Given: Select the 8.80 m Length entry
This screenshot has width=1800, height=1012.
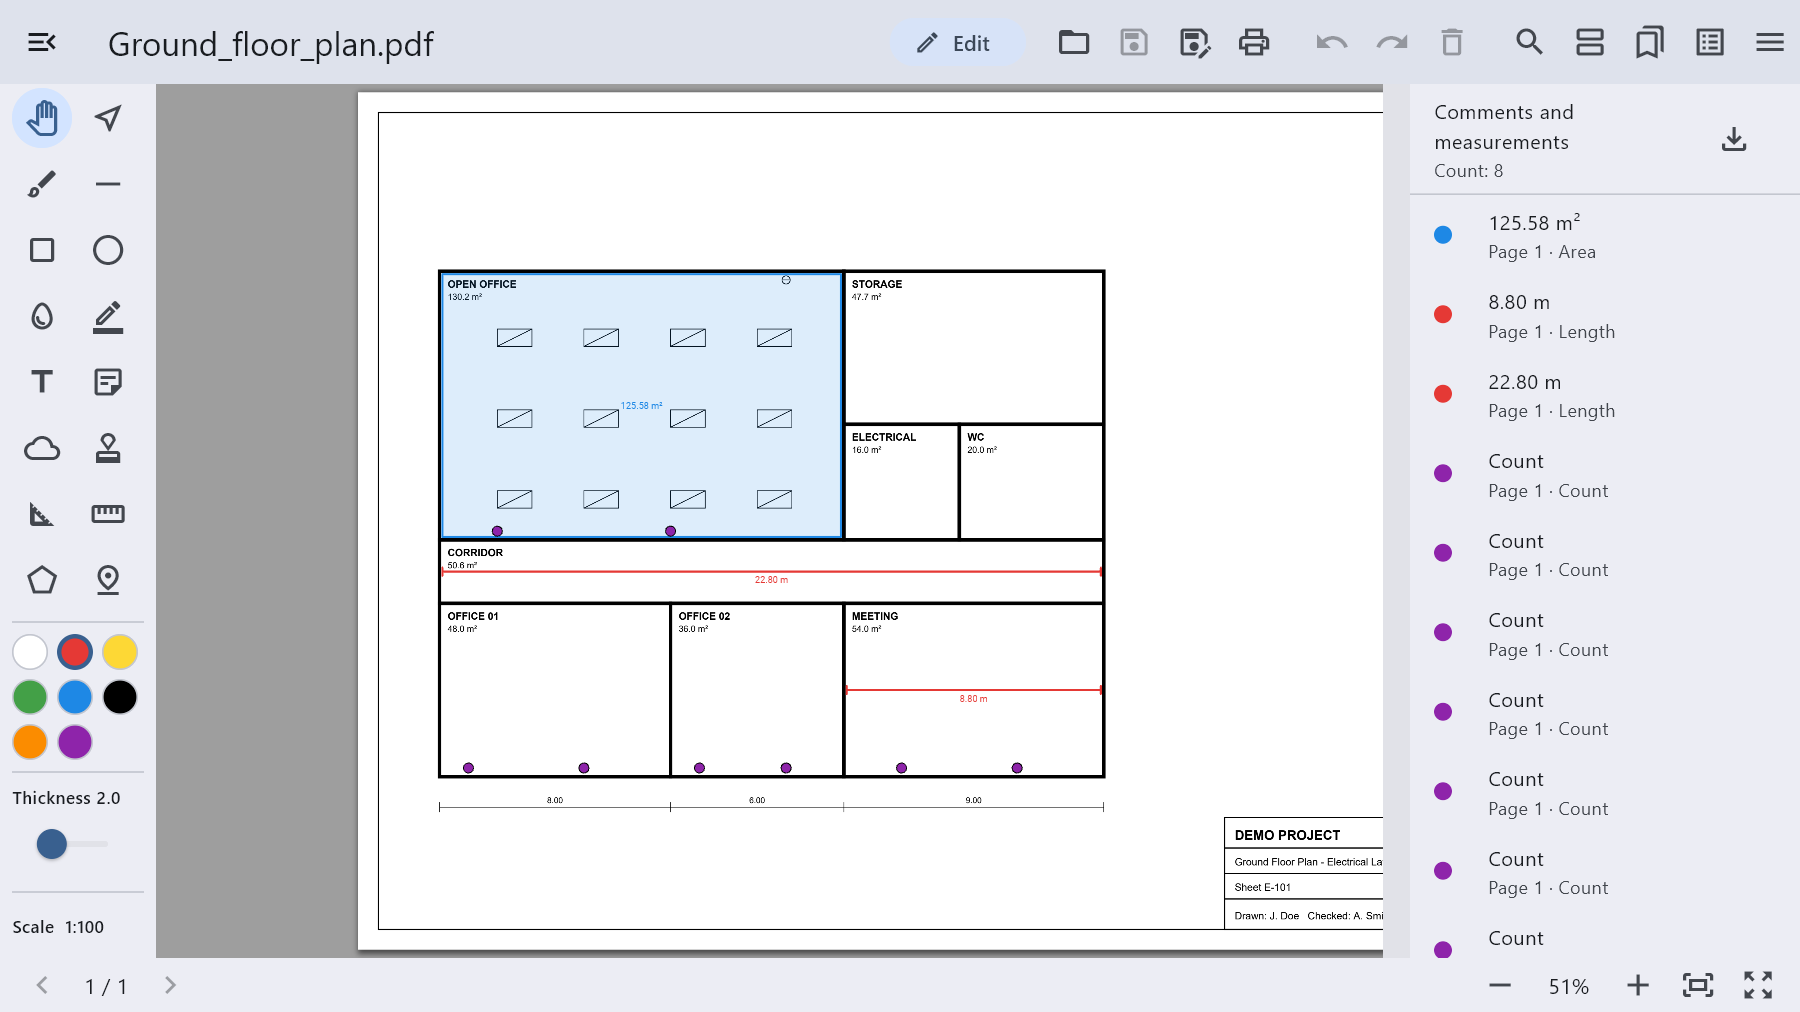Looking at the screenshot, I should coord(1605,316).
